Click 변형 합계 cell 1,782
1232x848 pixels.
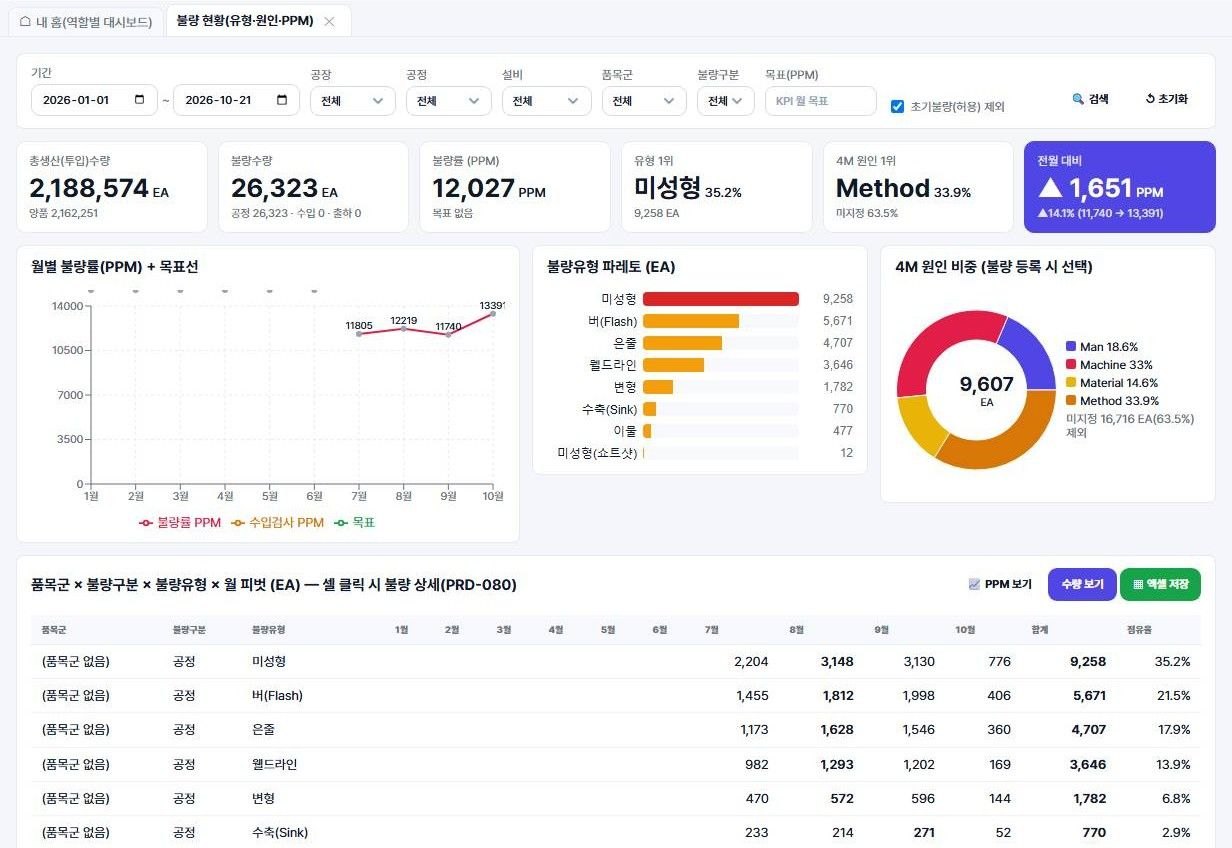(x=1088, y=798)
